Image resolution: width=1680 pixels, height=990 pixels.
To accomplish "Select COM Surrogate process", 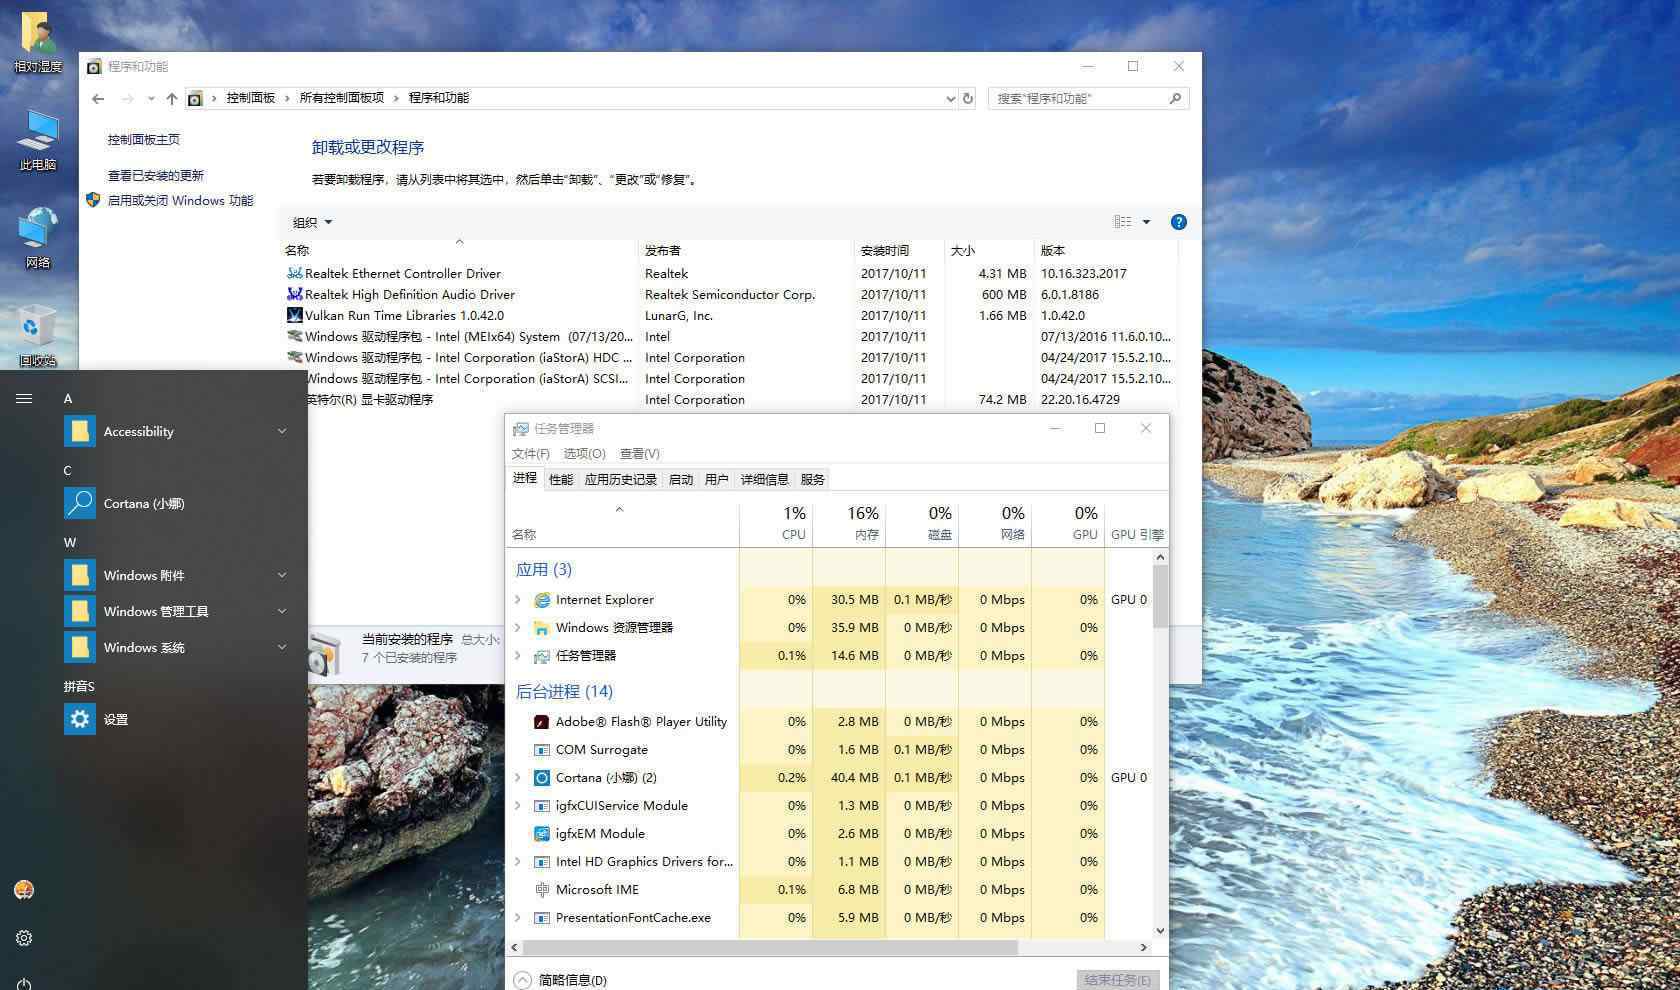I will (x=601, y=750).
